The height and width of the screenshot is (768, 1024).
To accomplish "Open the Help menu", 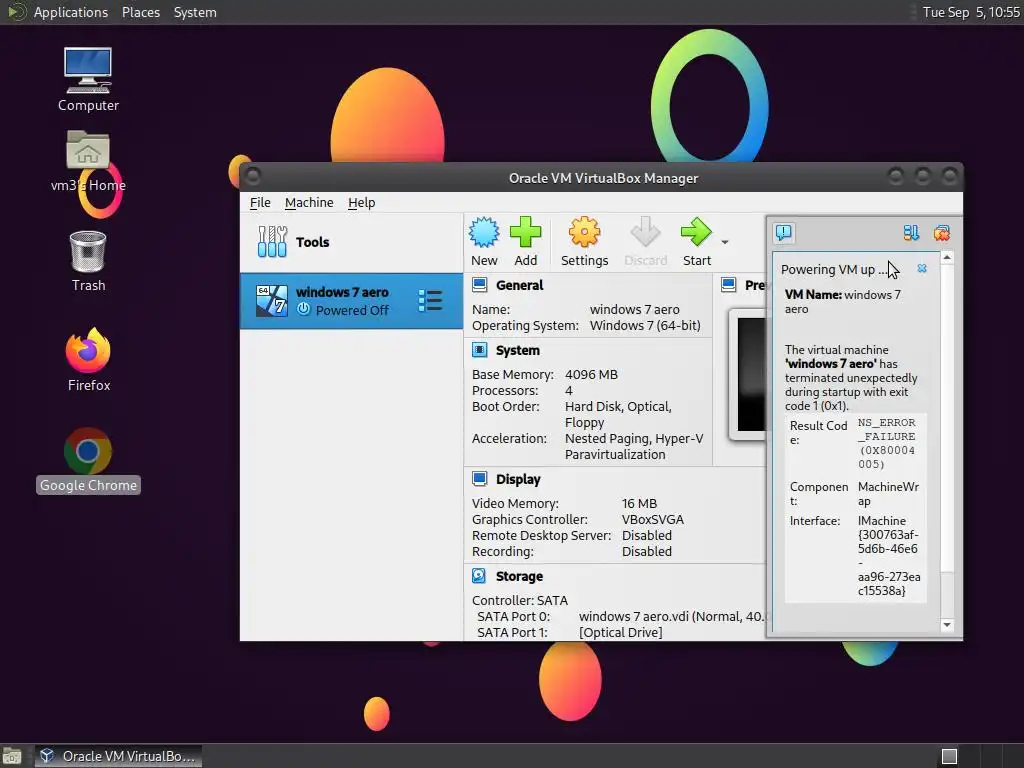I will click(361, 202).
